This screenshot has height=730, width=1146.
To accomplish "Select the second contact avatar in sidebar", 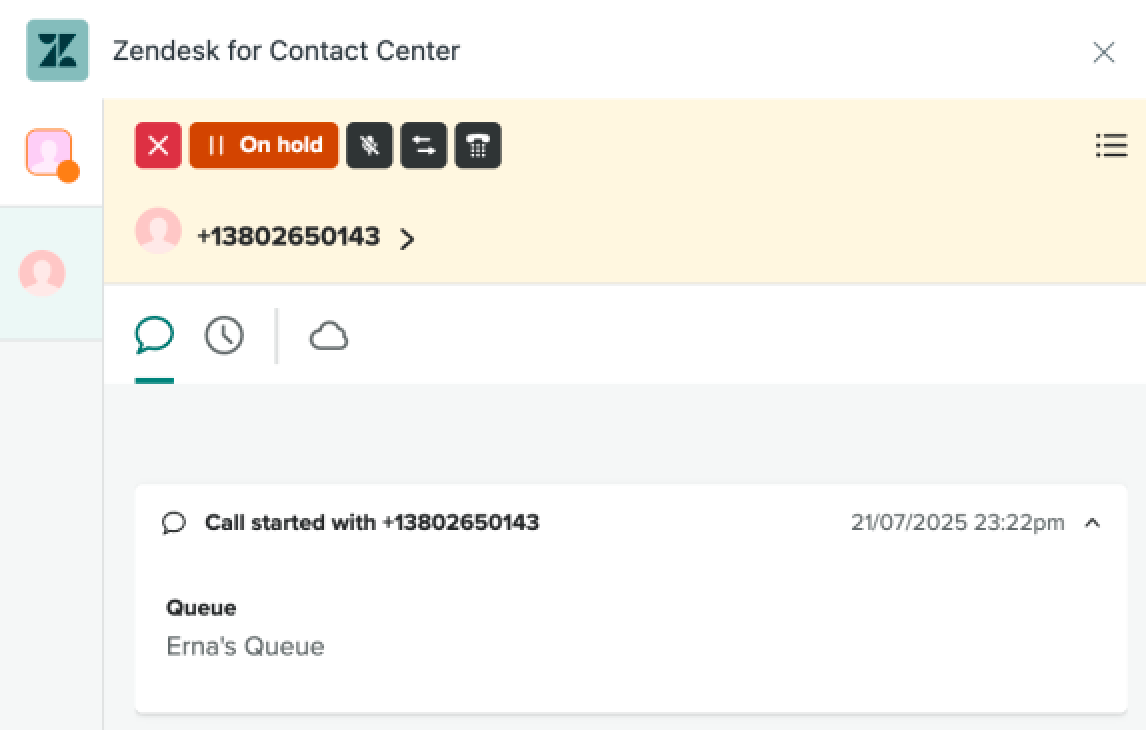I will [x=42, y=272].
